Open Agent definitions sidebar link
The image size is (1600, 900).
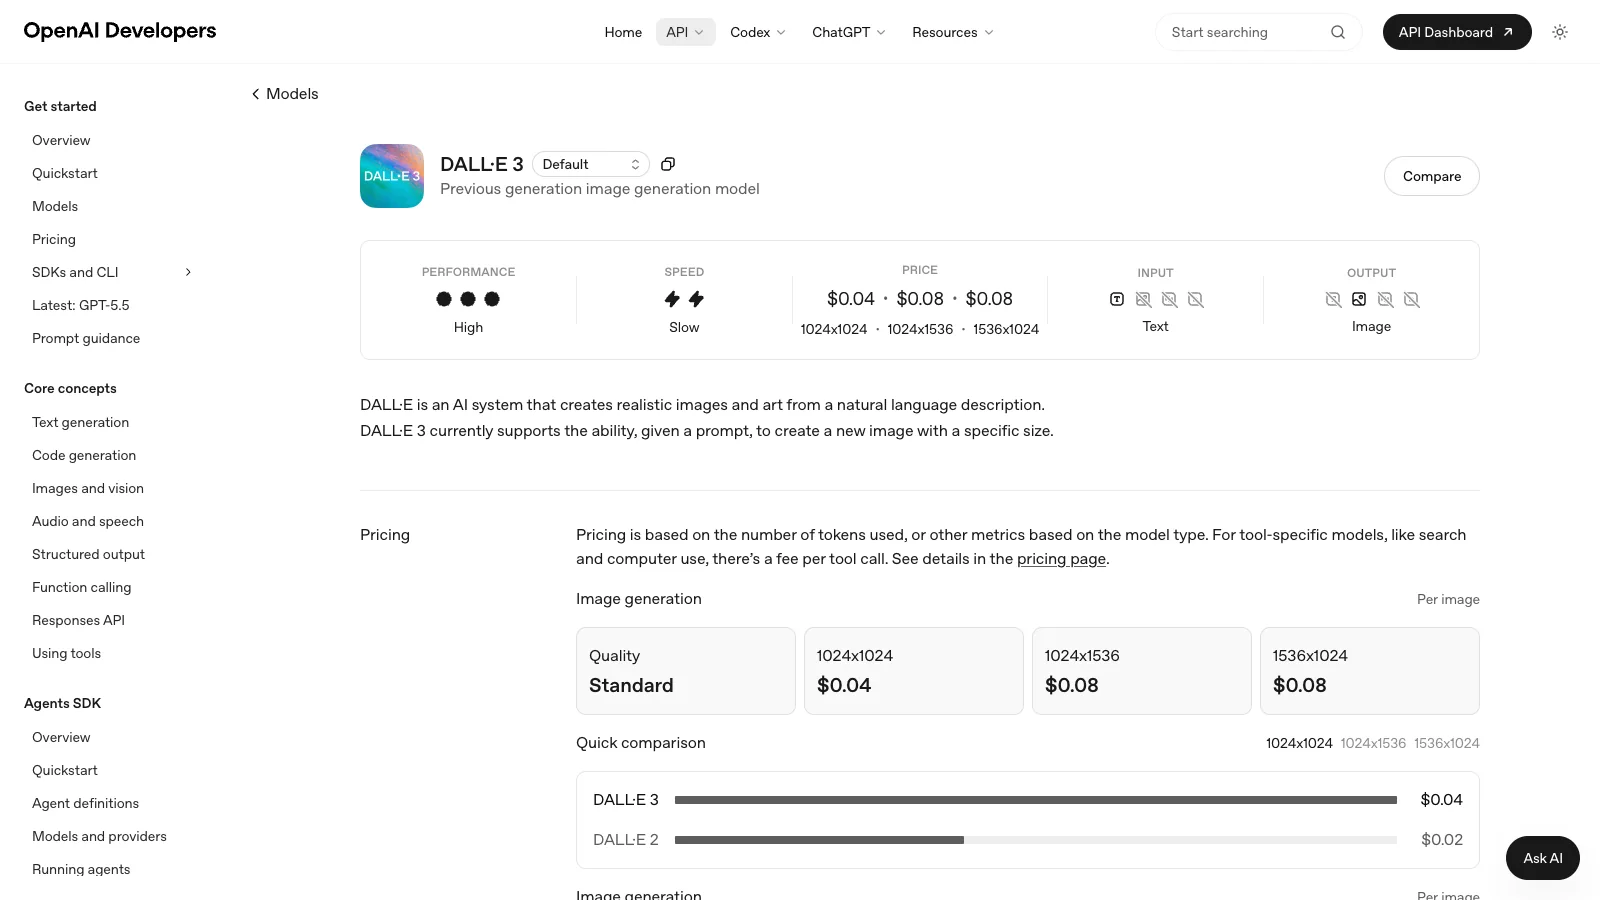(x=85, y=803)
